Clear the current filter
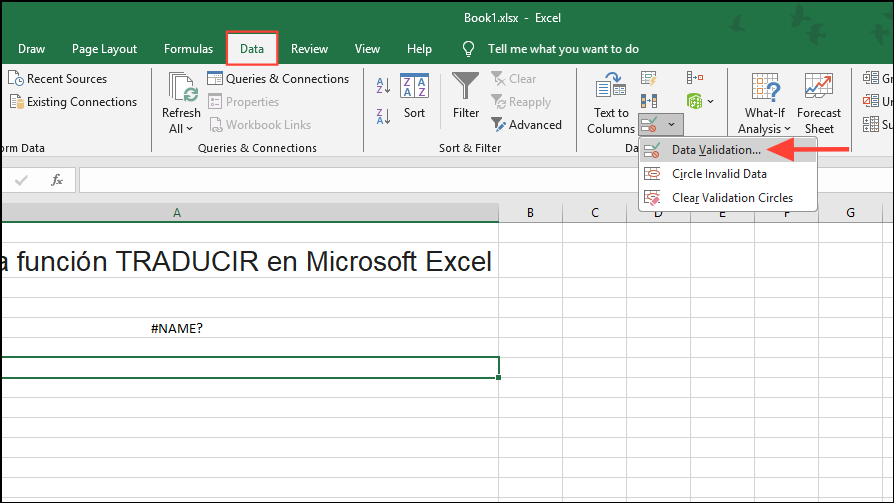The image size is (894, 503). [x=514, y=79]
